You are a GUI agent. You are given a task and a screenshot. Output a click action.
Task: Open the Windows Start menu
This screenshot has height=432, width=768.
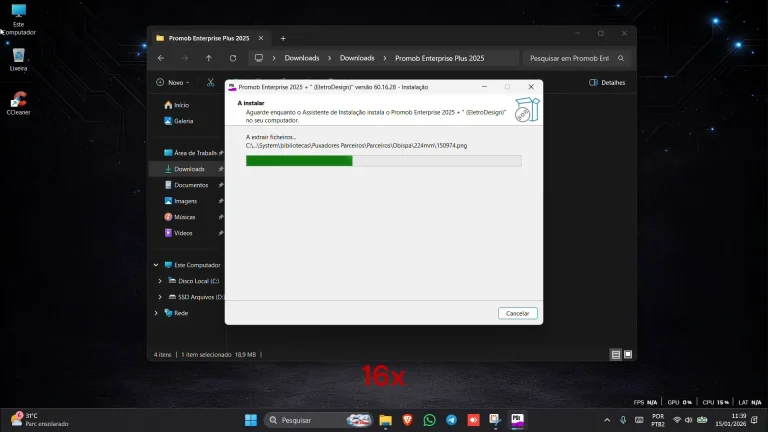click(x=251, y=420)
